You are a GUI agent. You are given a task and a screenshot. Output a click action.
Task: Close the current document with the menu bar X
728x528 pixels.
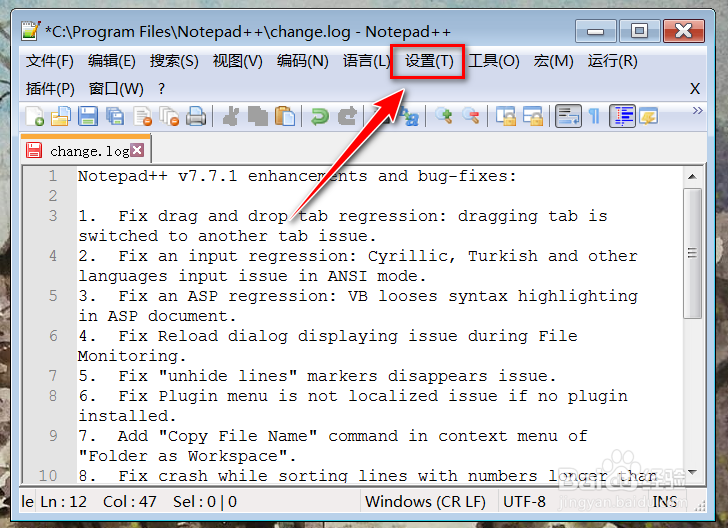[695, 89]
